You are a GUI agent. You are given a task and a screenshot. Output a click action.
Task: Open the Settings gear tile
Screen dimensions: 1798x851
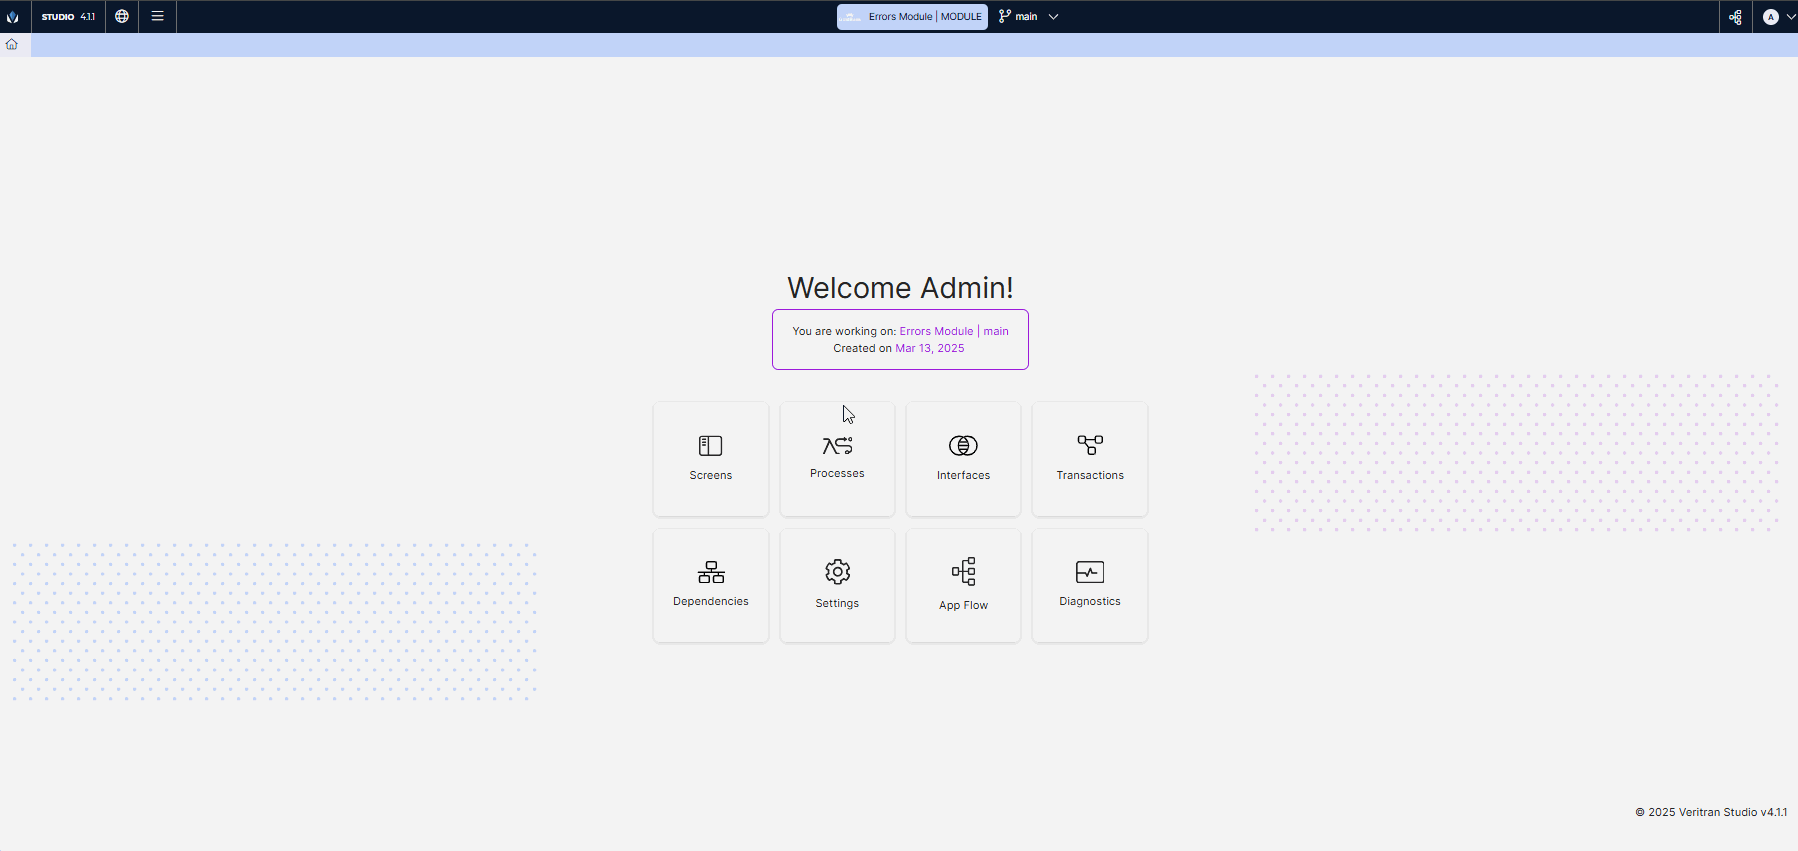pyautogui.click(x=837, y=585)
